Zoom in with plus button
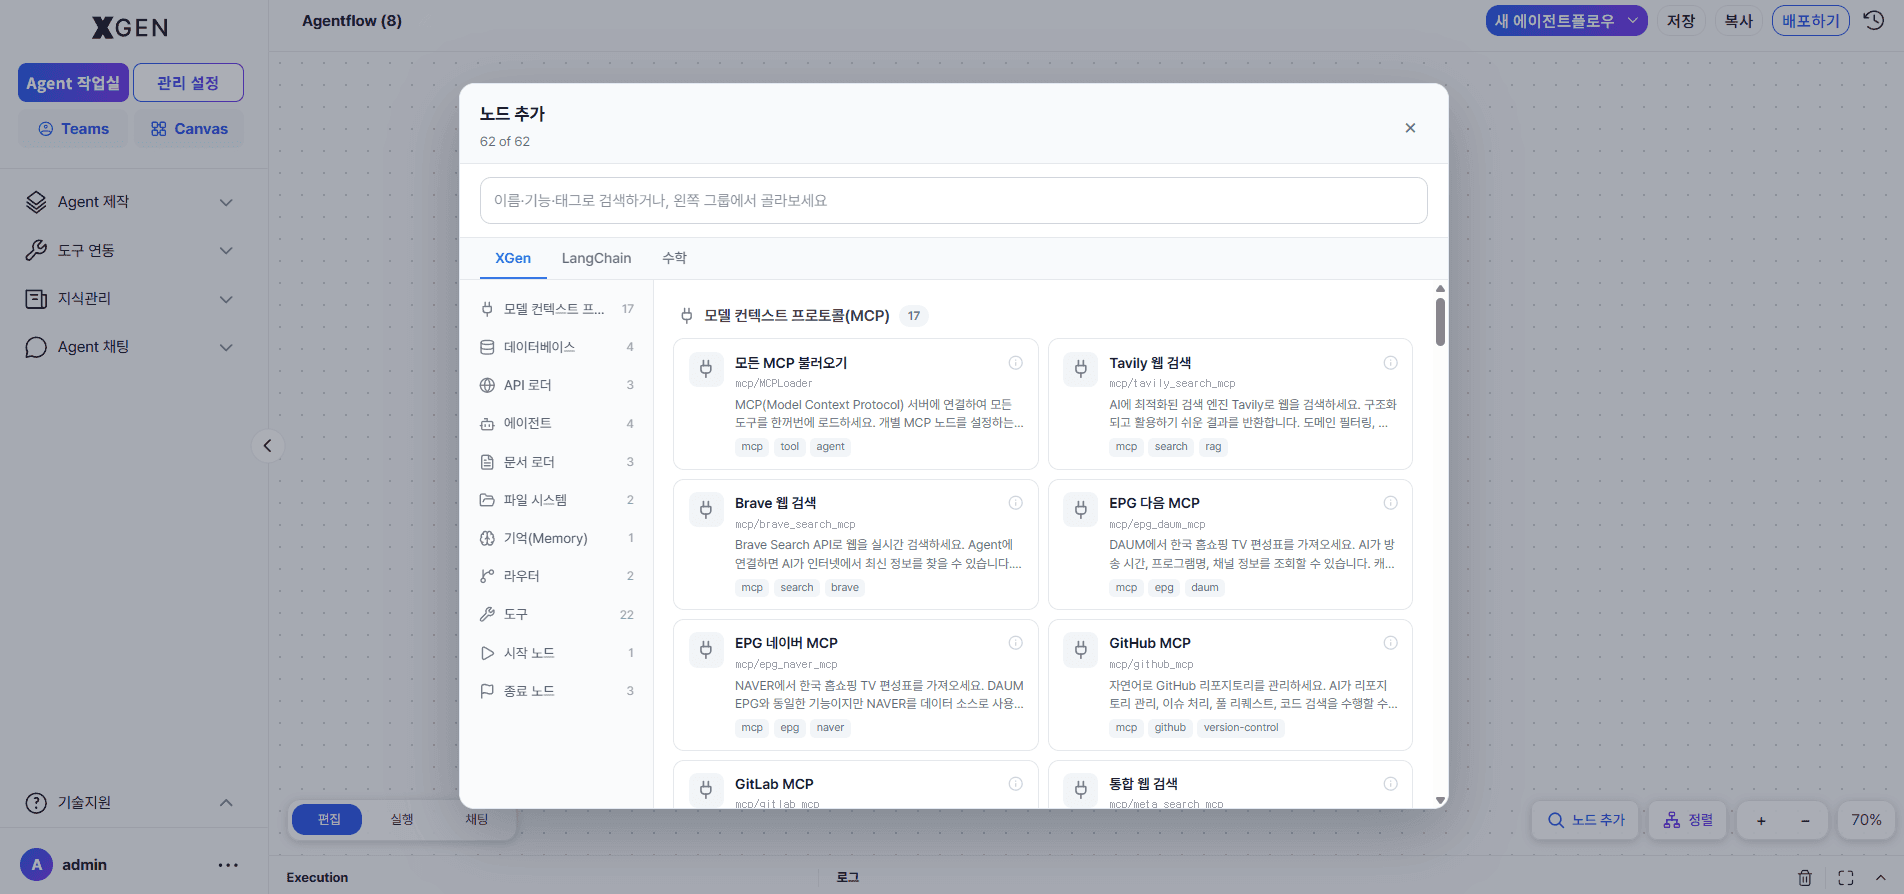The image size is (1904, 894). coord(1761,820)
